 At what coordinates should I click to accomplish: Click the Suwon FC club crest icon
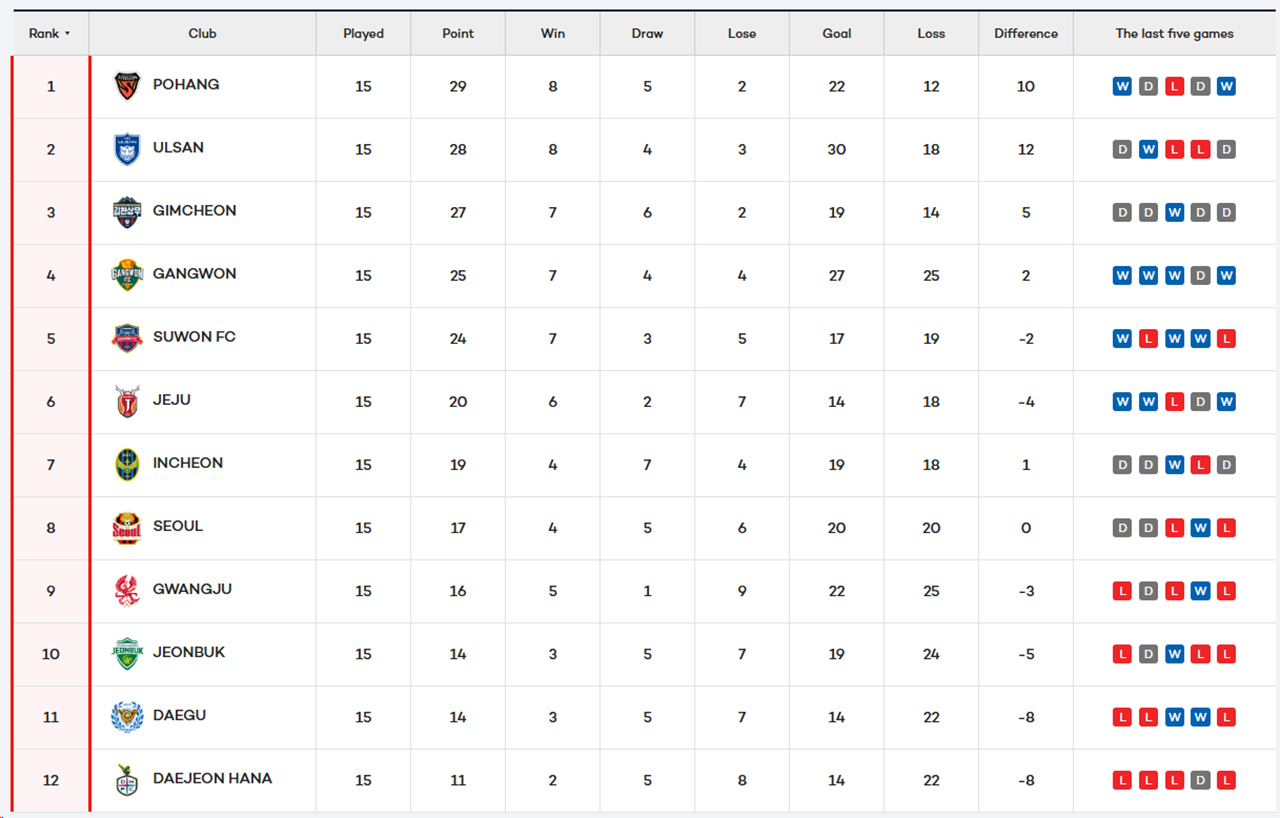[x=127, y=338]
